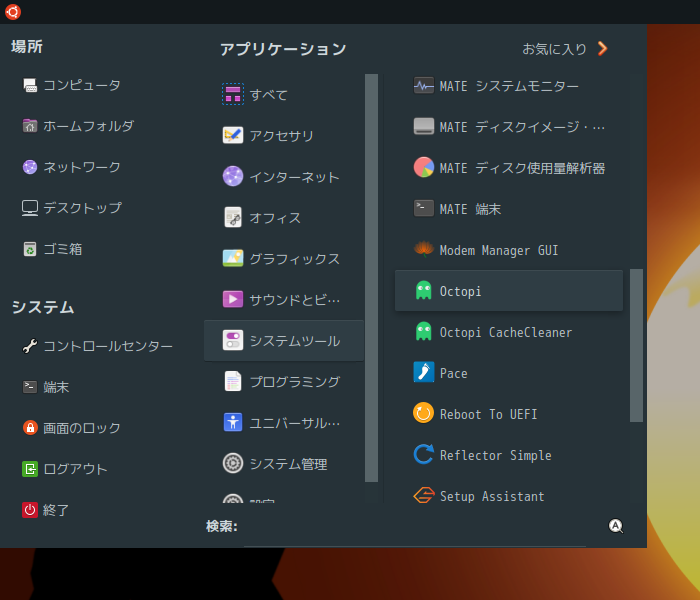Image resolution: width=700 pixels, height=600 pixels.
Task: Launch Reboot To UEFI icon
Action: coord(424,413)
